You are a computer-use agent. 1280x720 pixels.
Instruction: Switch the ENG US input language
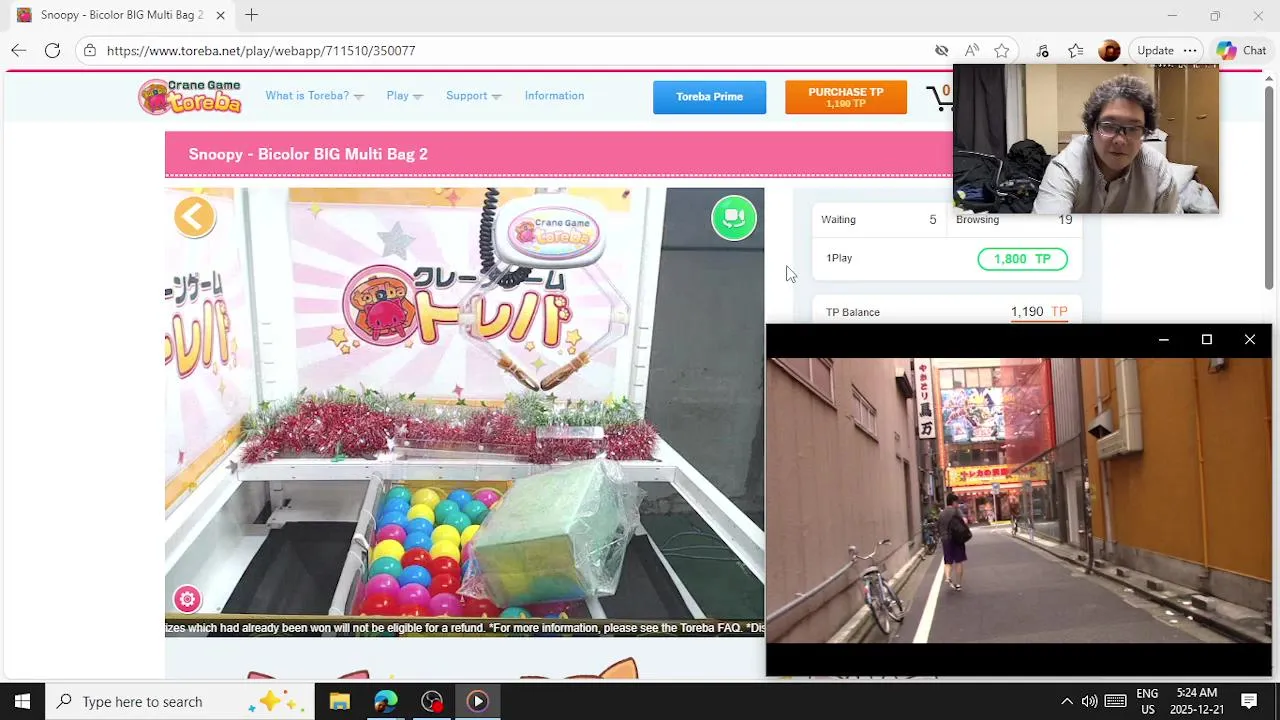coord(1147,701)
